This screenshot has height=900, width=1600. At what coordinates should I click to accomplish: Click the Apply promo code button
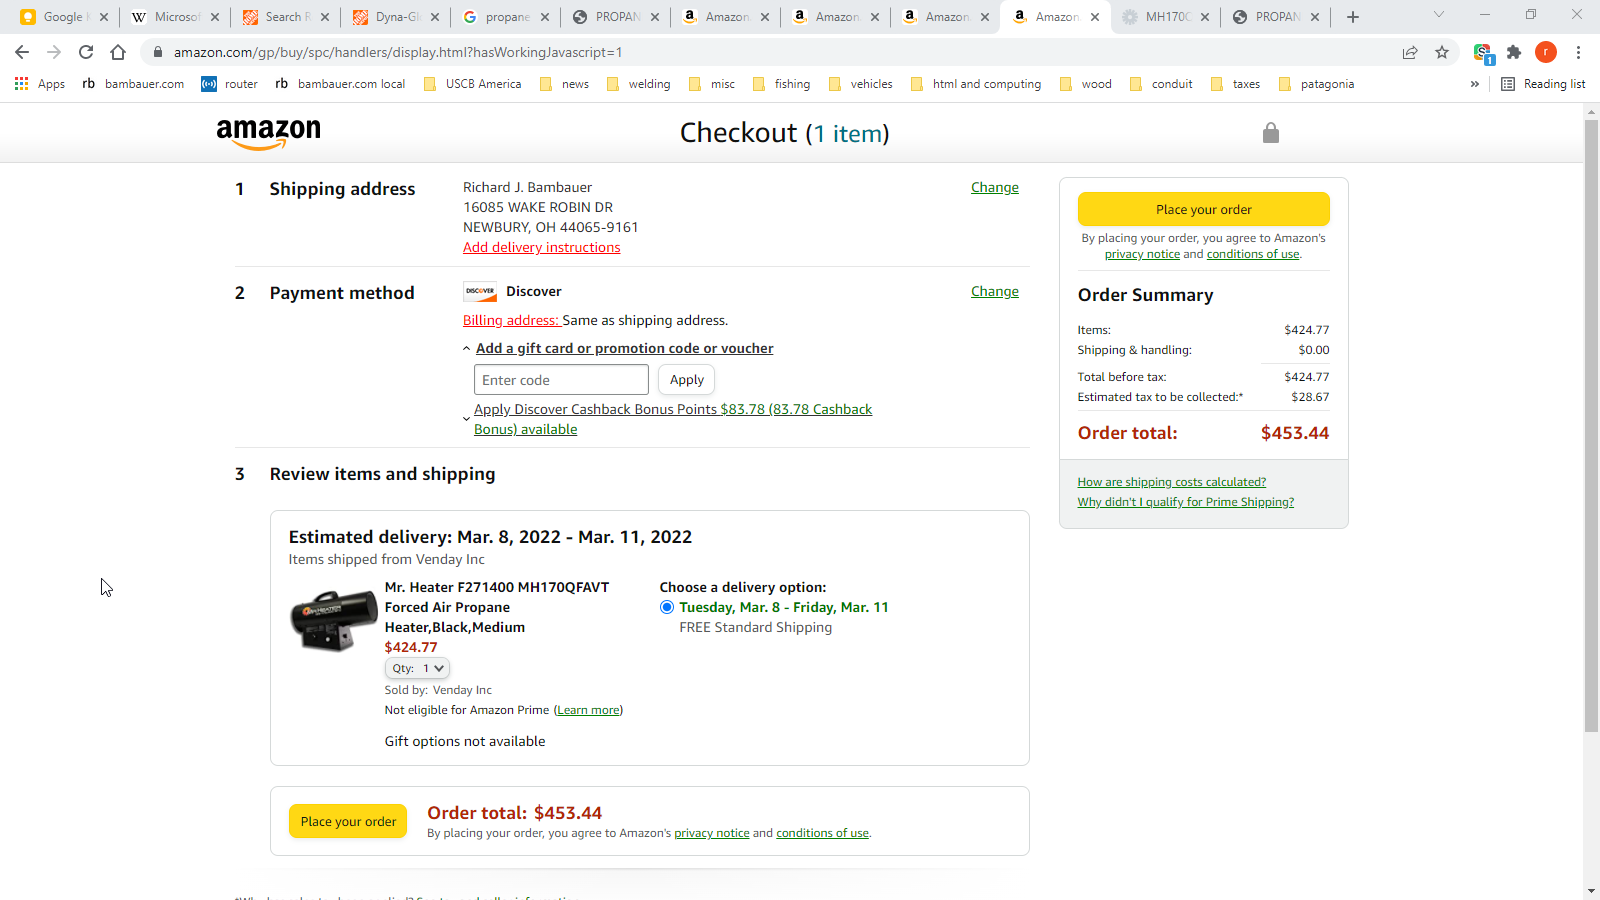click(686, 380)
